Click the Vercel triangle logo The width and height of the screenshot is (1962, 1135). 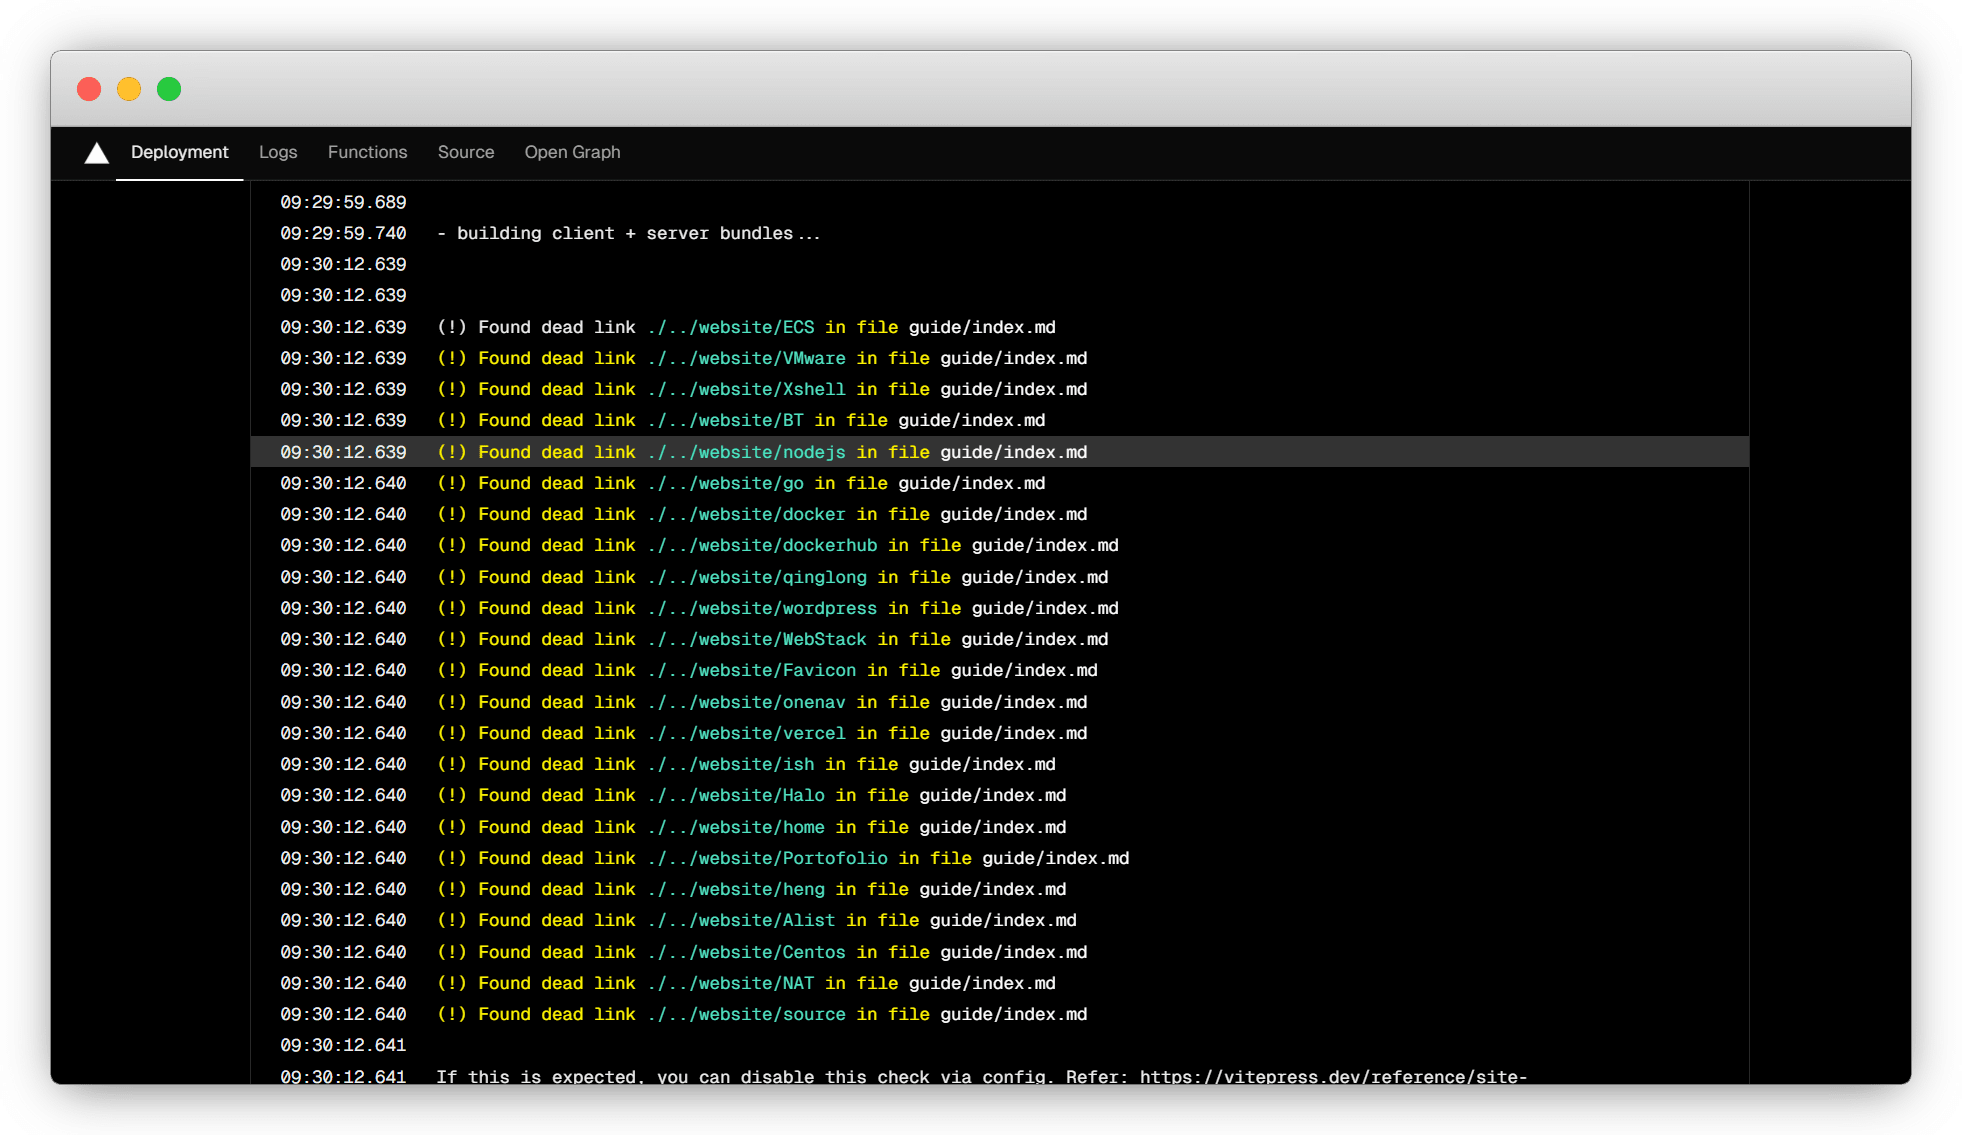96,153
